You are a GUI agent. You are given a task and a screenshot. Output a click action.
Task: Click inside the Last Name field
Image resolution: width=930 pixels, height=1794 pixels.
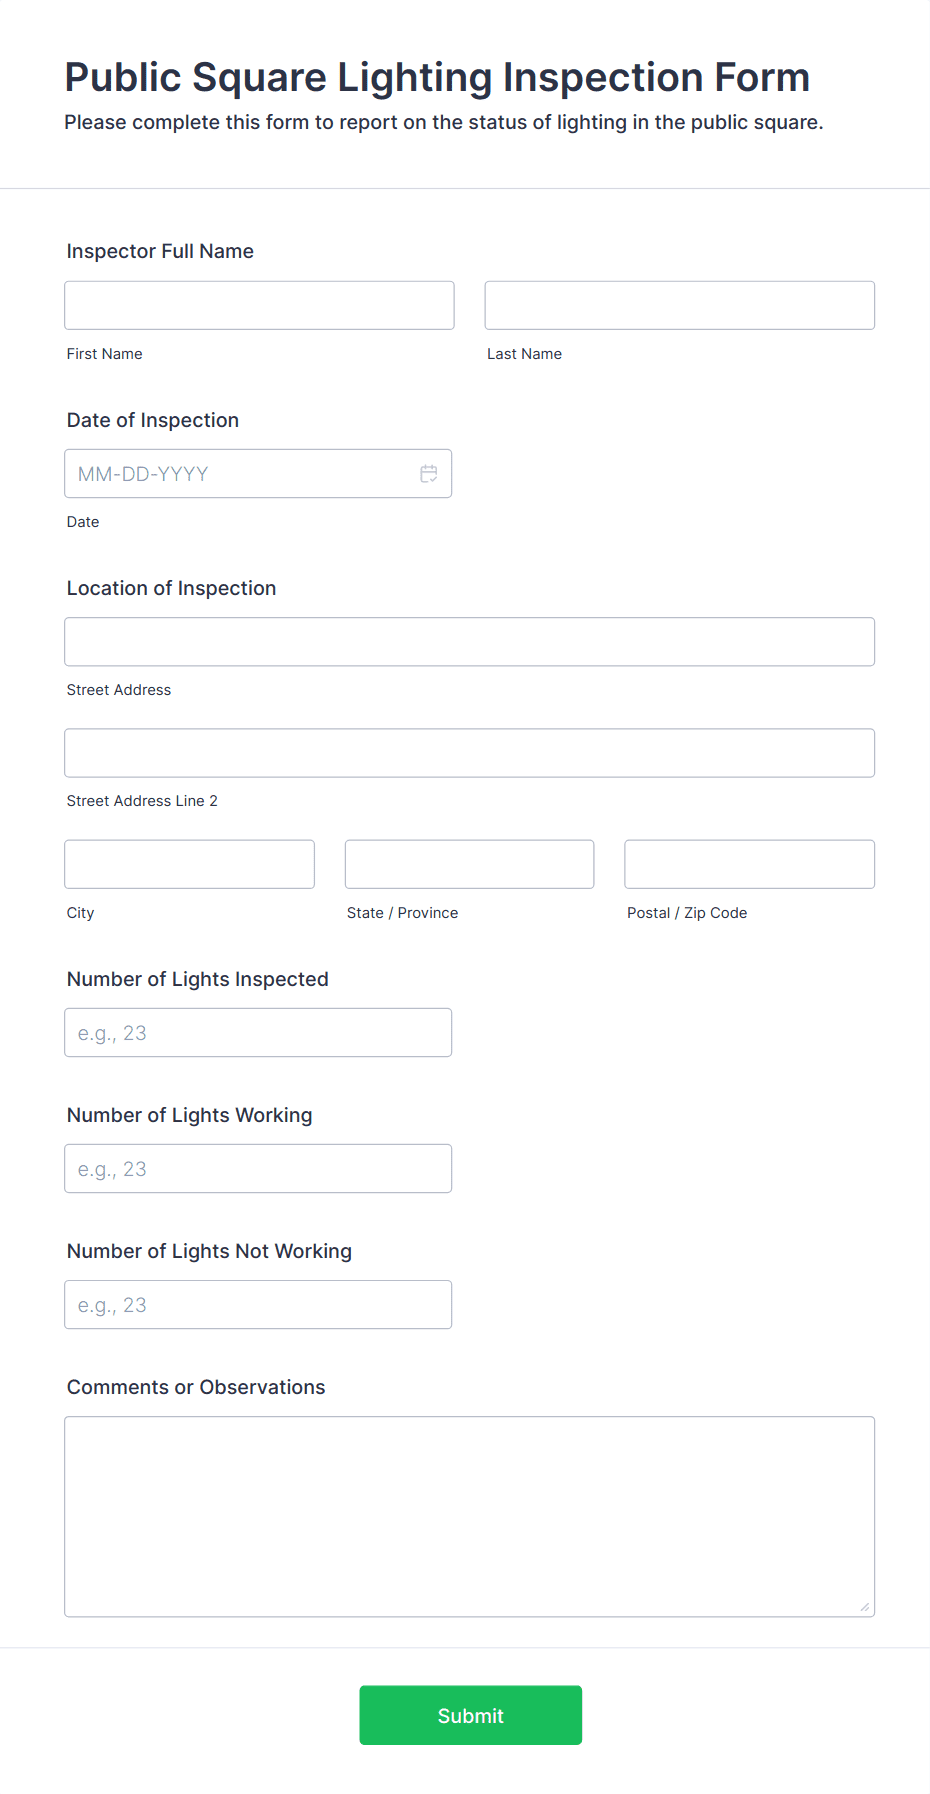(679, 305)
